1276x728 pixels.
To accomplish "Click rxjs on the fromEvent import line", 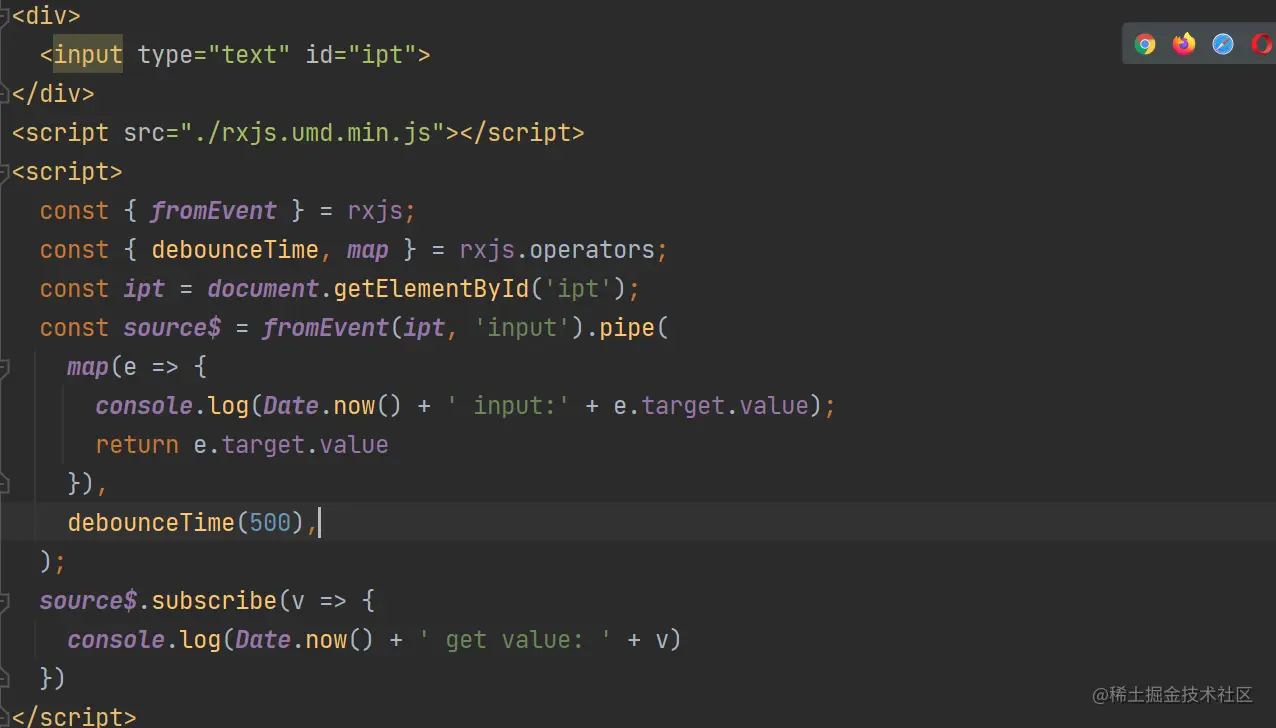I will coord(375,211).
